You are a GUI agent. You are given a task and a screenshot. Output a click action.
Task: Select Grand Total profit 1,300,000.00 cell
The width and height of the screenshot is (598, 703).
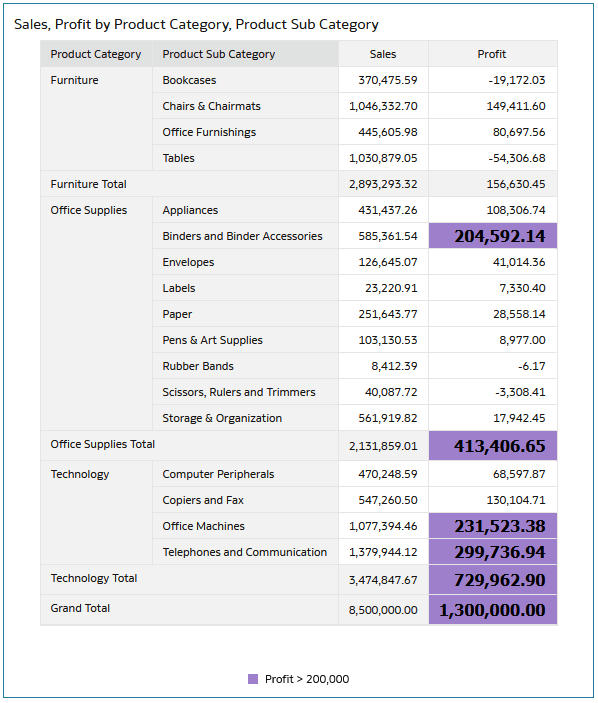pyautogui.click(x=493, y=610)
